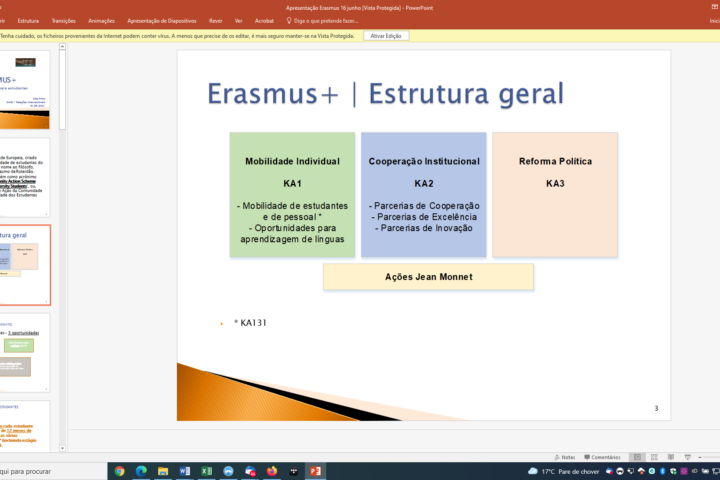Open Firefox from the taskbar
The image size is (720, 480).
pos(272,471)
